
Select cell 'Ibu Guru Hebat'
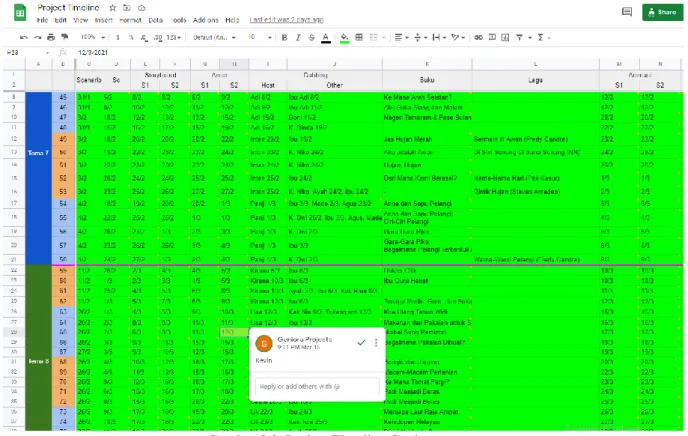(427, 281)
